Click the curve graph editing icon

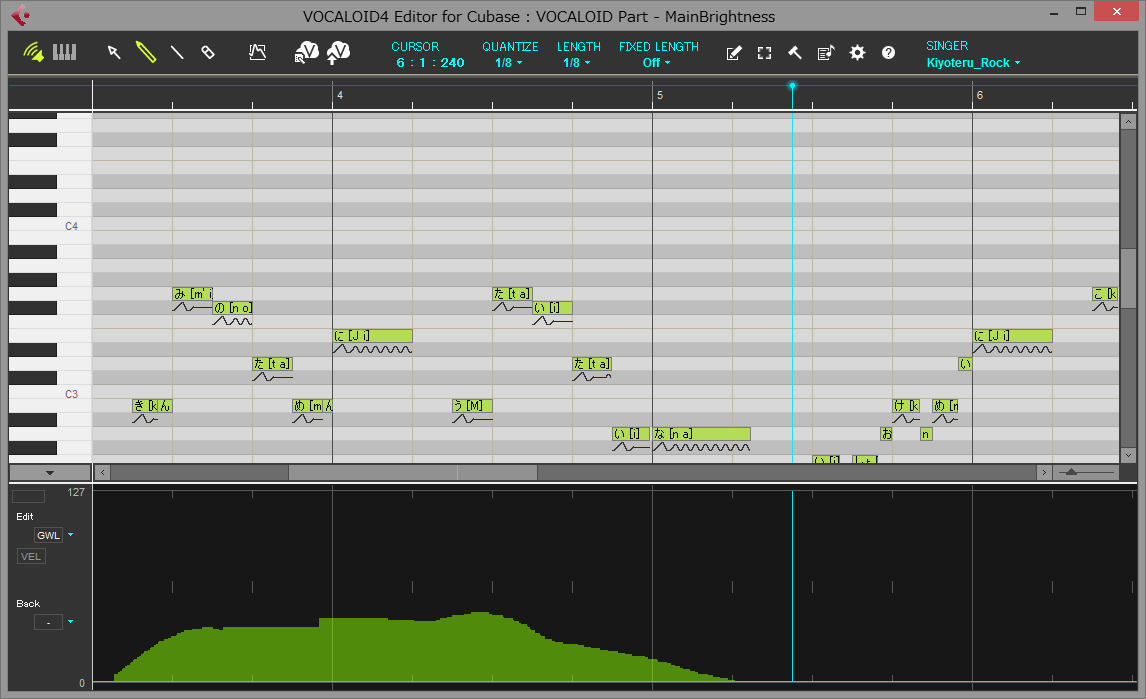[257, 52]
